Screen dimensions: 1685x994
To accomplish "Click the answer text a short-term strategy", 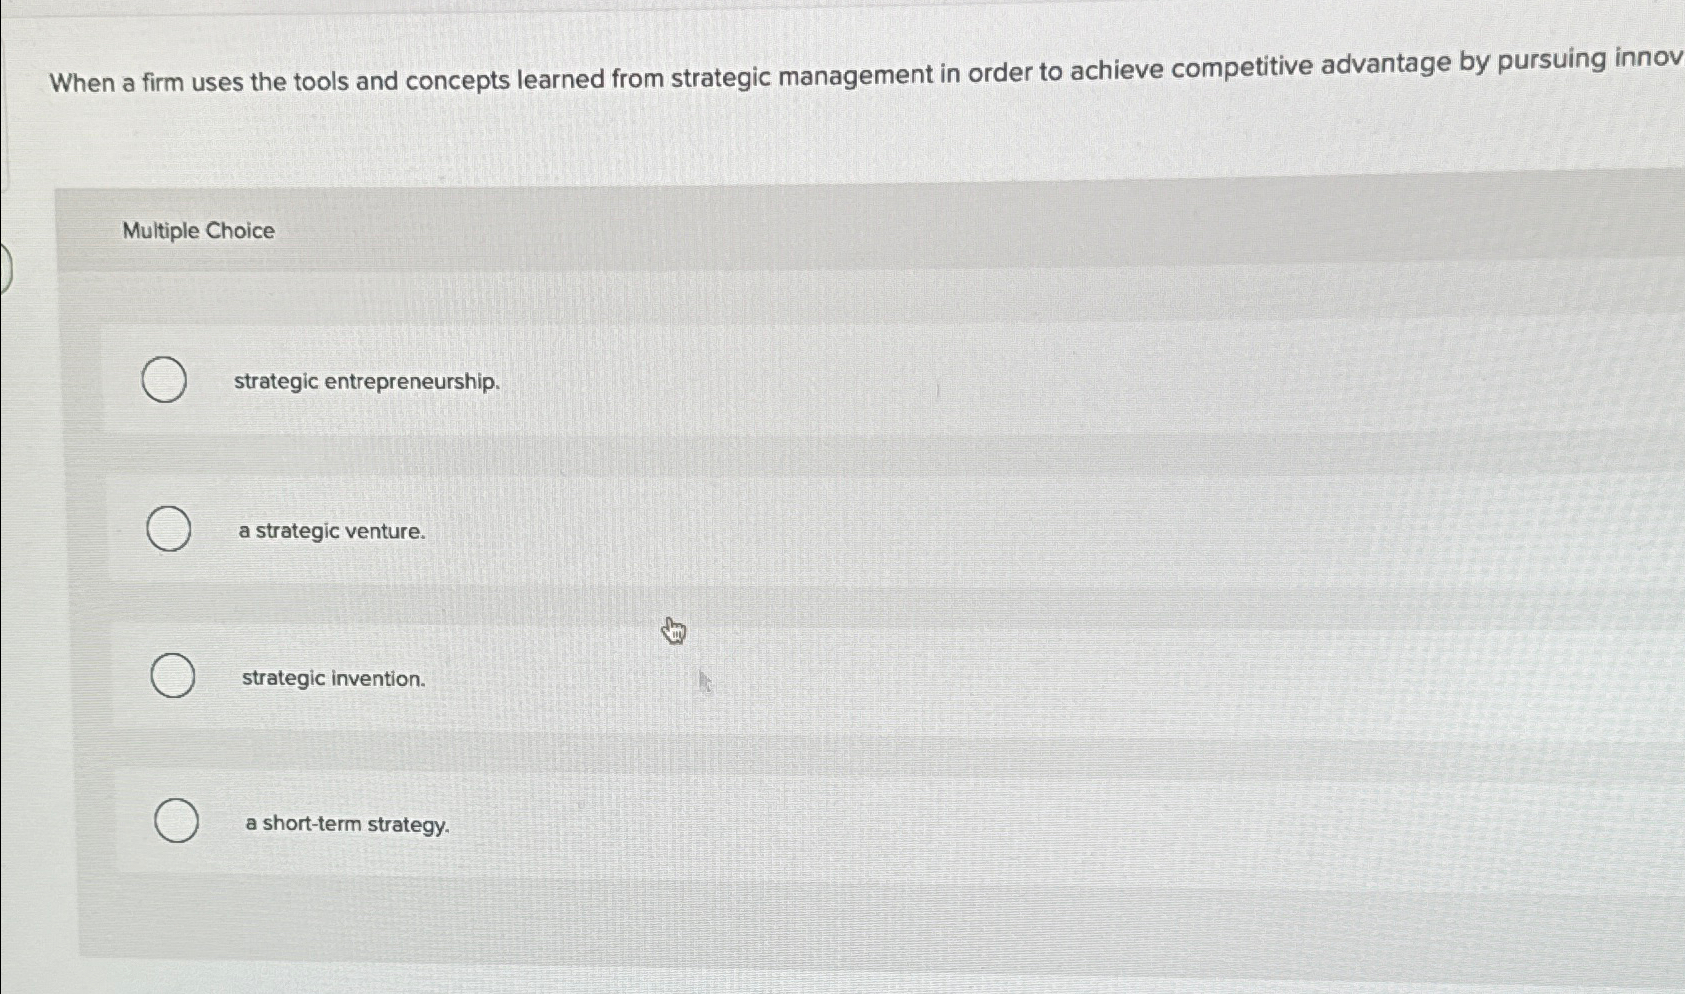I will tap(347, 824).
